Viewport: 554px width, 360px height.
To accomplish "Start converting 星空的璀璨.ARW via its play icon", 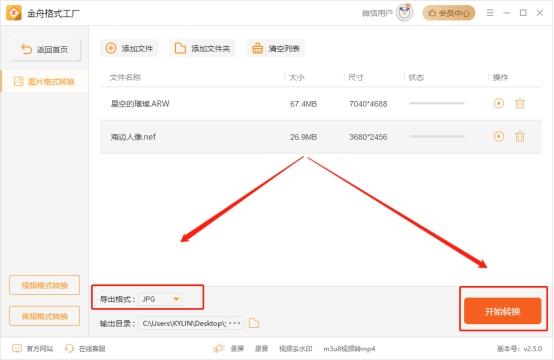I will 499,103.
